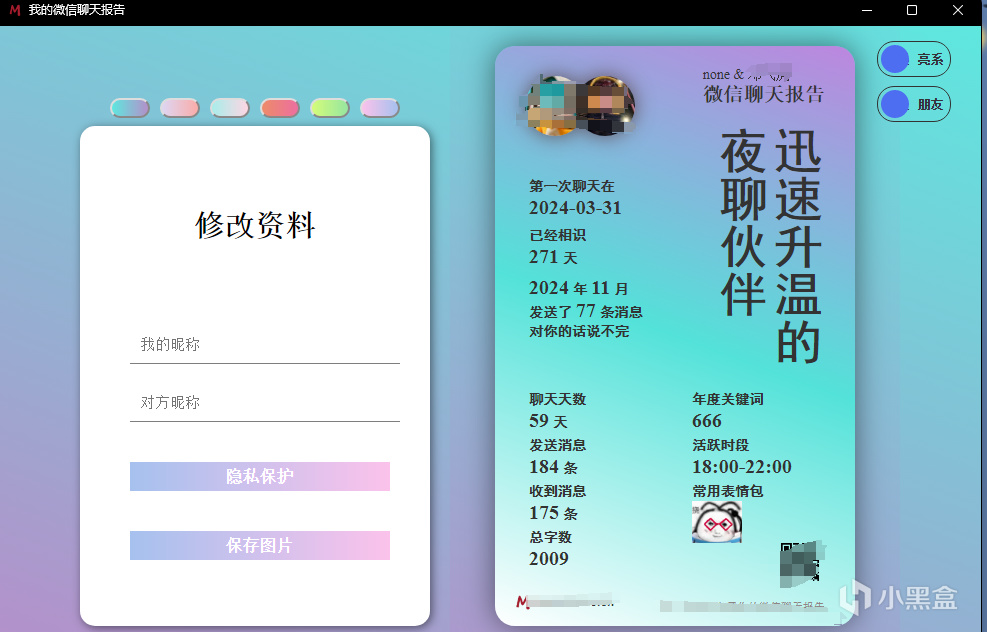Select the red-pink color swatch
This screenshot has width=987, height=632.
(x=280, y=107)
